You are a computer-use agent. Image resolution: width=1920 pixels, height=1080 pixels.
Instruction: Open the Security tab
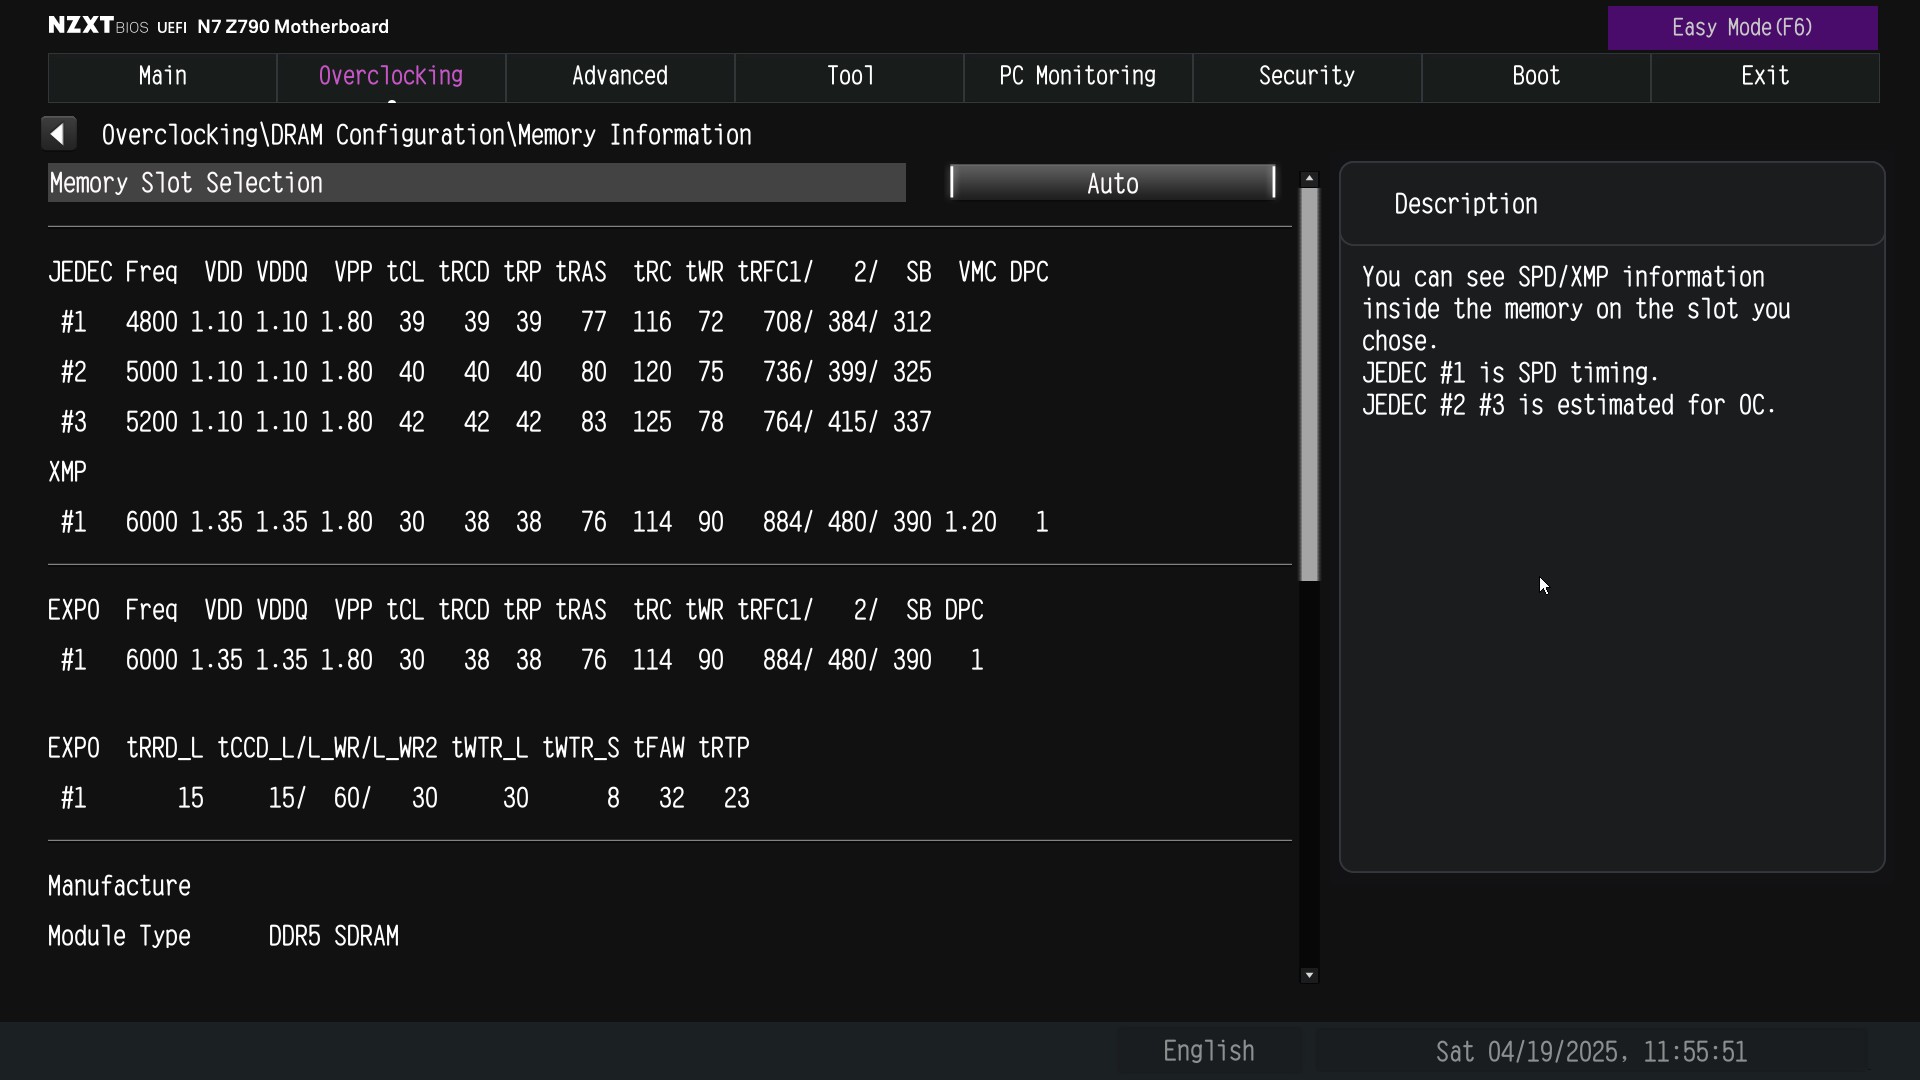point(1306,77)
